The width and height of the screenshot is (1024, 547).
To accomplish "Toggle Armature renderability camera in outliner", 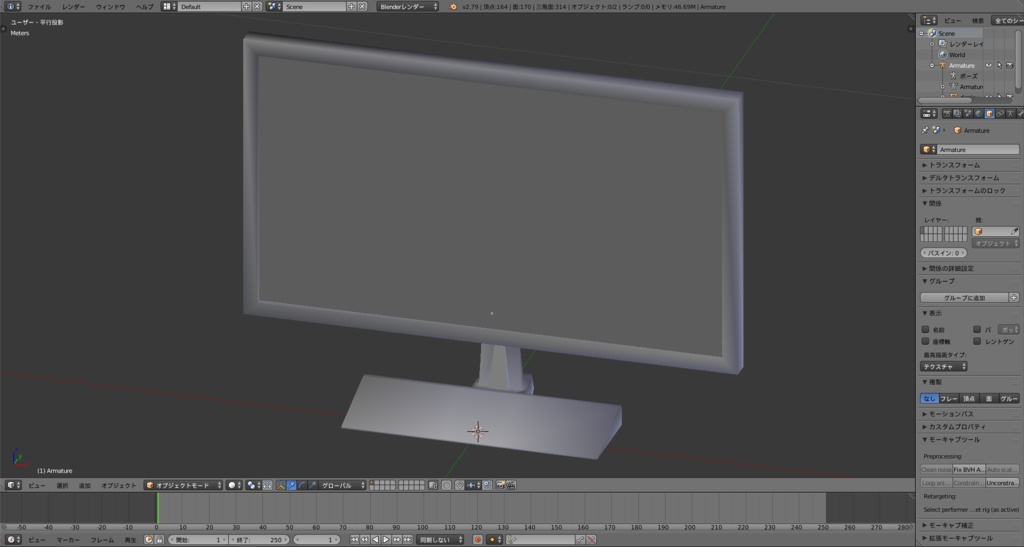I will click(x=1010, y=65).
